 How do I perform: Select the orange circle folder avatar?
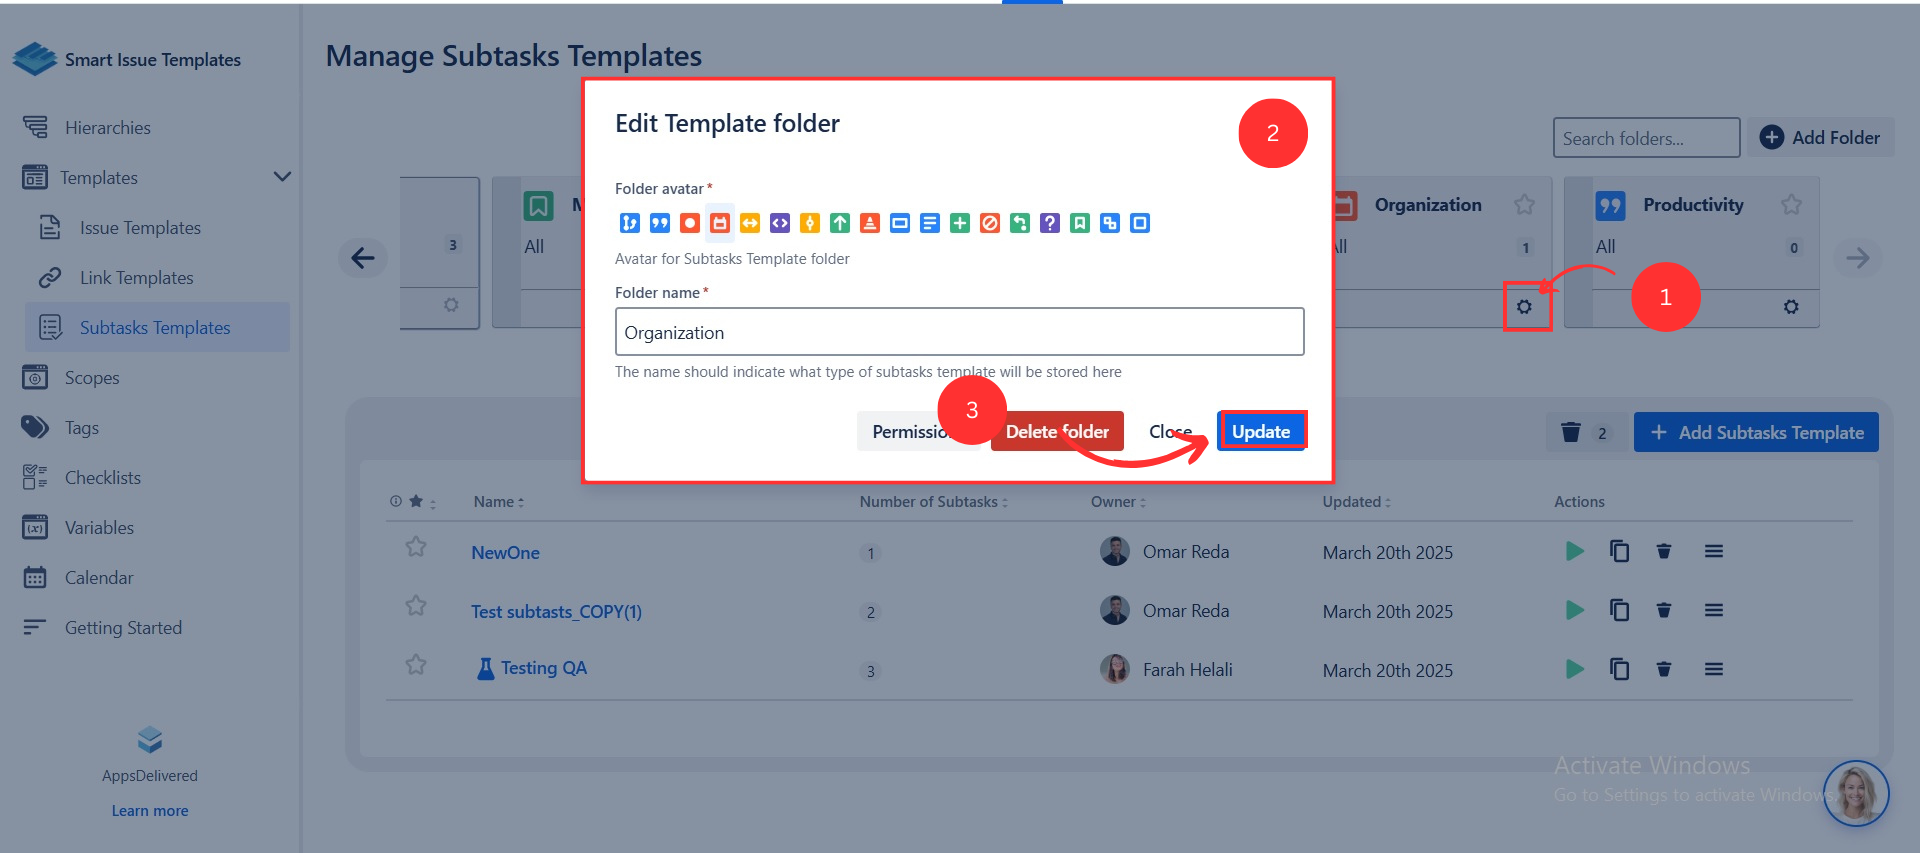pyautogui.click(x=689, y=223)
